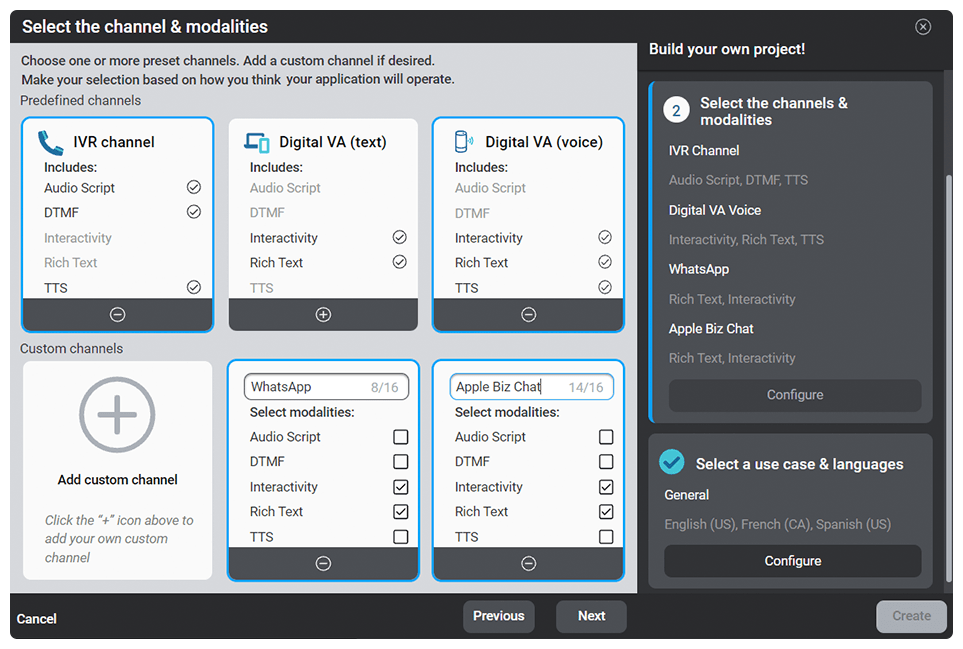Click Previous to go back
The image size is (963, 649).
498,616
